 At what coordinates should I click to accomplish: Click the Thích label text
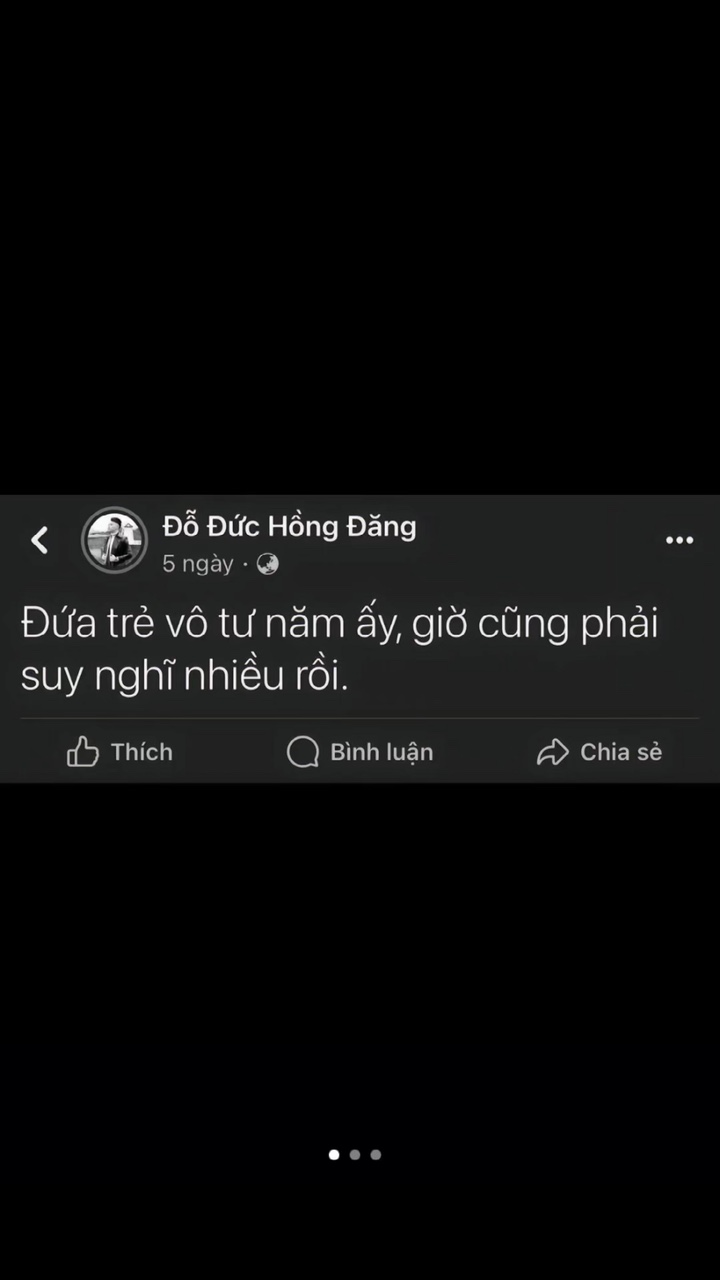tap(142, 752)
